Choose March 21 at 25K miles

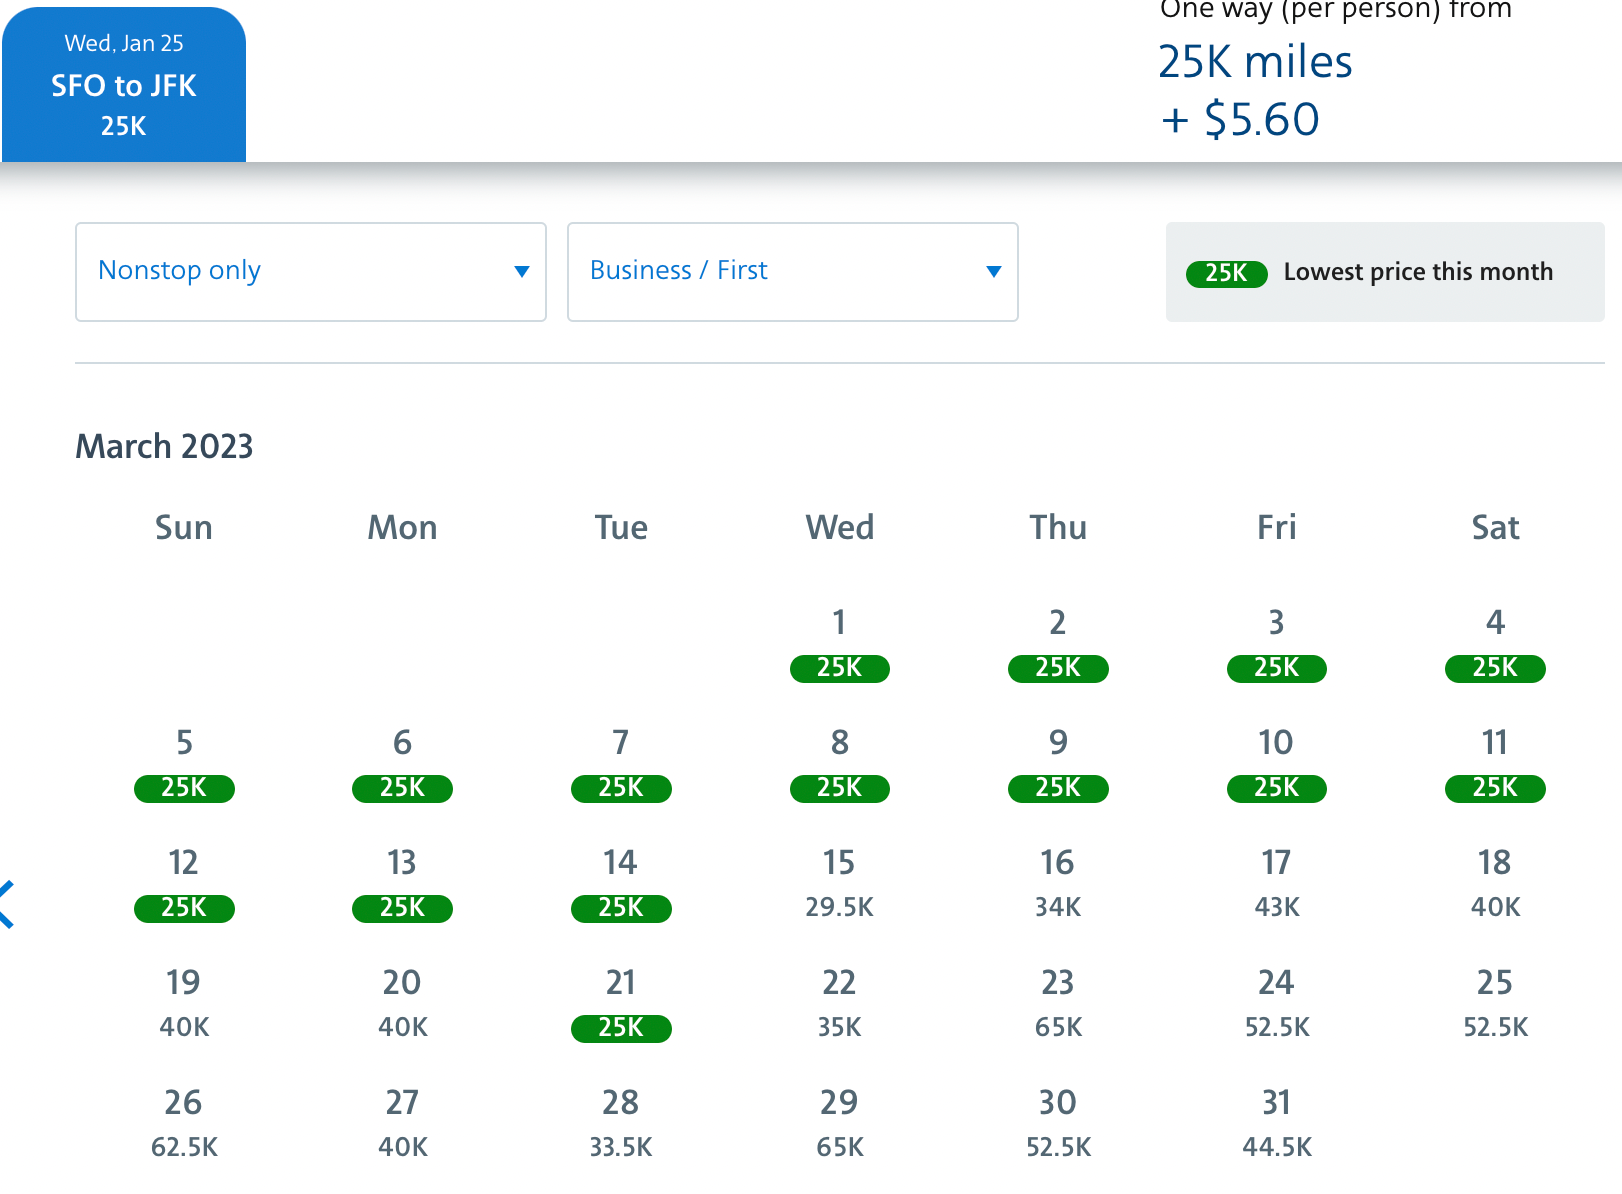click(621, 1005)
